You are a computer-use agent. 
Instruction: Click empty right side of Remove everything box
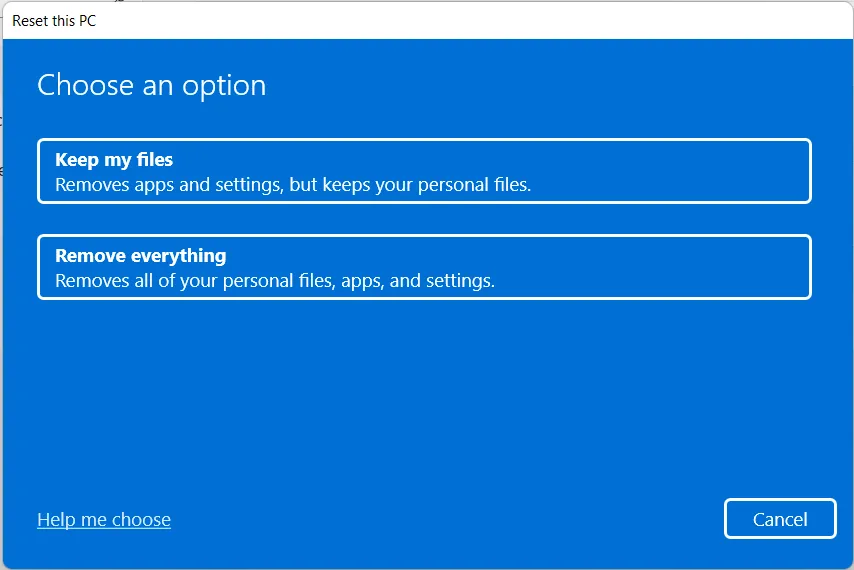point(700,267)
